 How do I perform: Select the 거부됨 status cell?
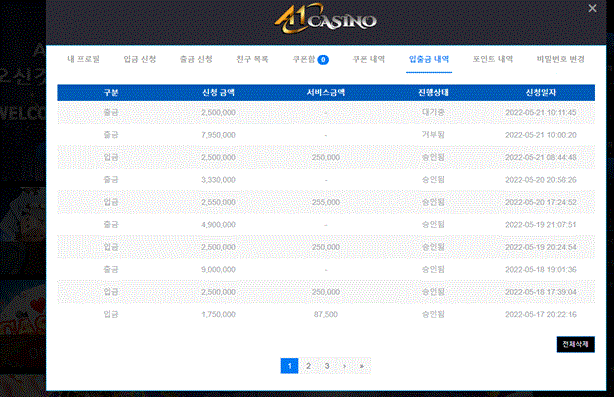[x=433, y=135]
